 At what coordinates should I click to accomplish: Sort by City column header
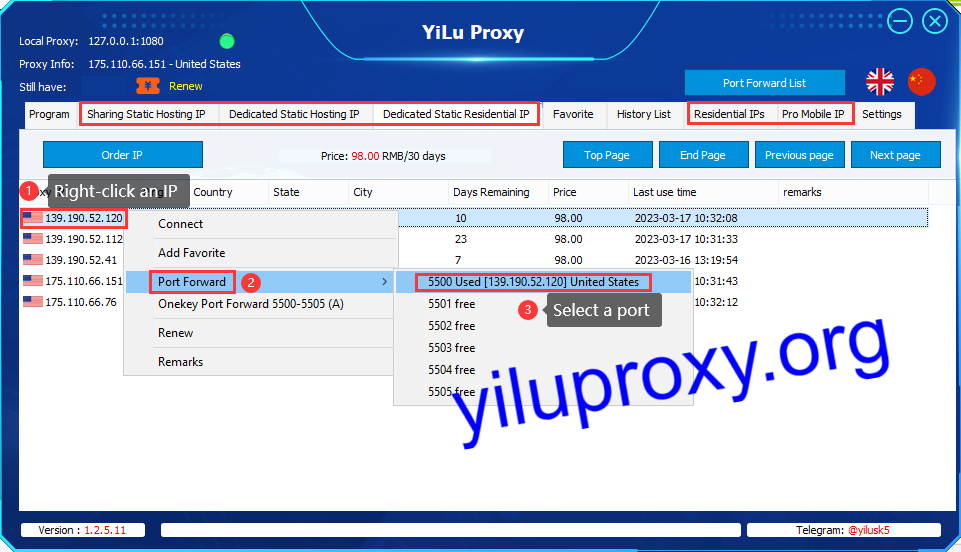(398, 192)
